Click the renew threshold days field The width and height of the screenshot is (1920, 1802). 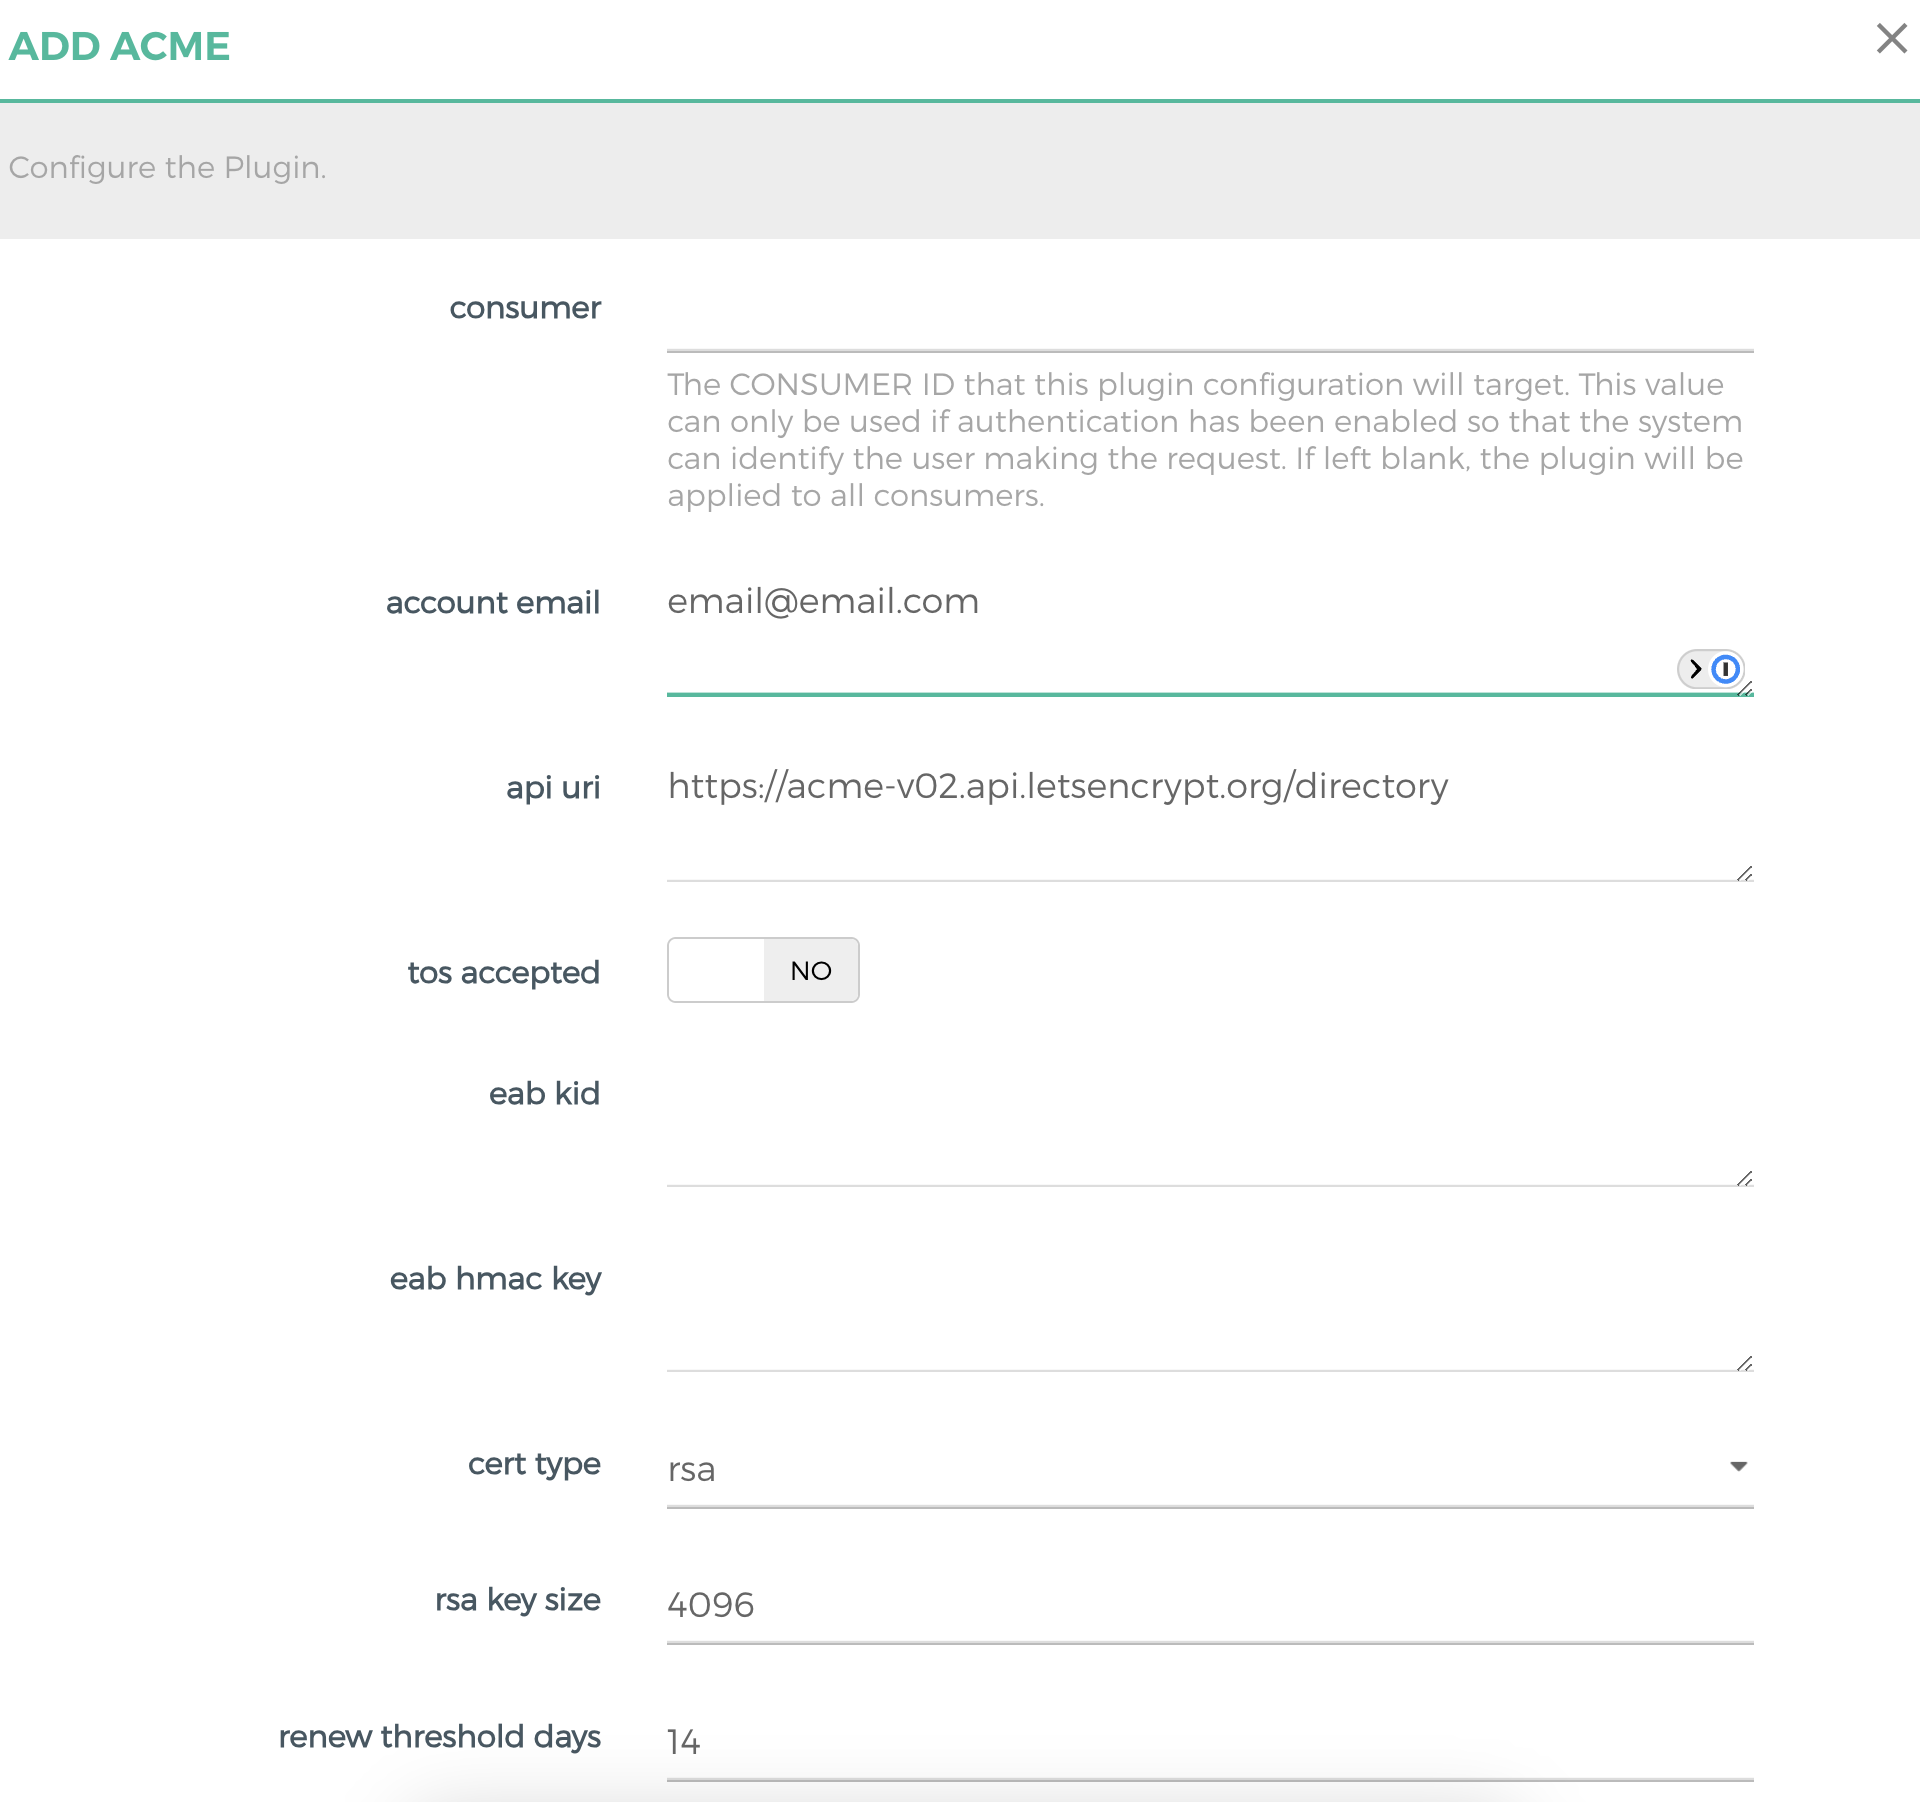click(x=1210, y=1742)
